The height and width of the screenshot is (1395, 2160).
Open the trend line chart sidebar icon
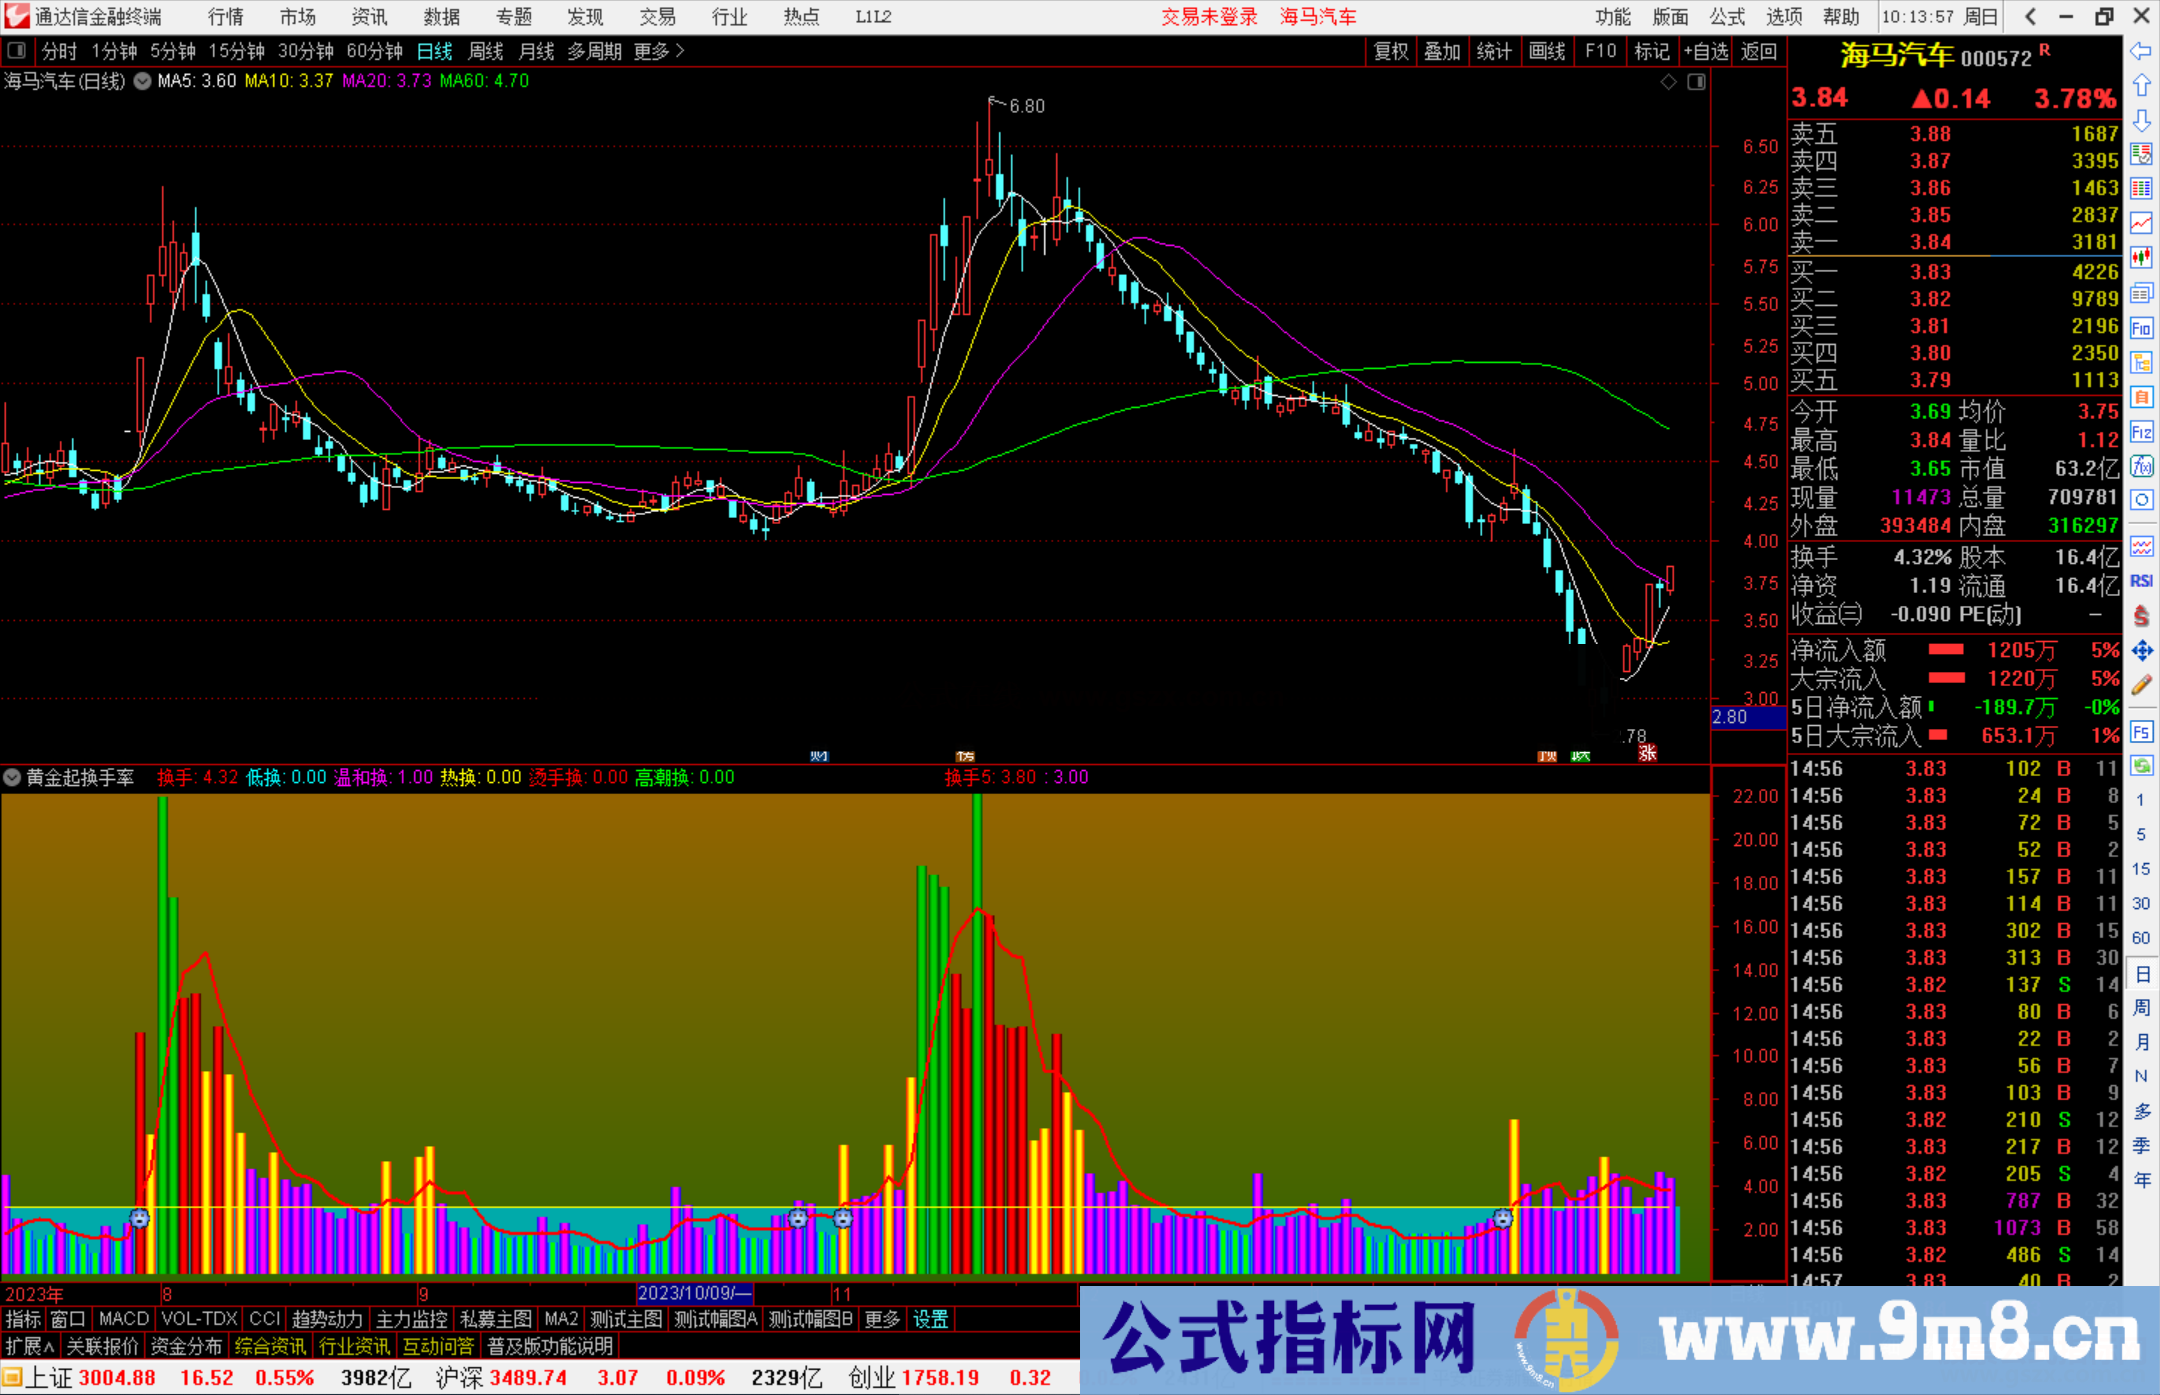tap(2141, 223)
